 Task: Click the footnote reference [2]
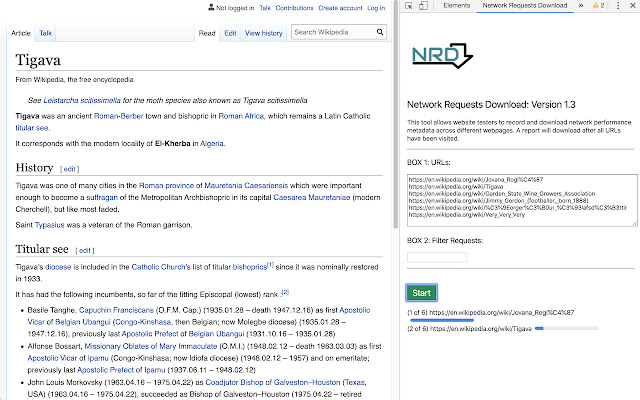(x=285, y=292)
